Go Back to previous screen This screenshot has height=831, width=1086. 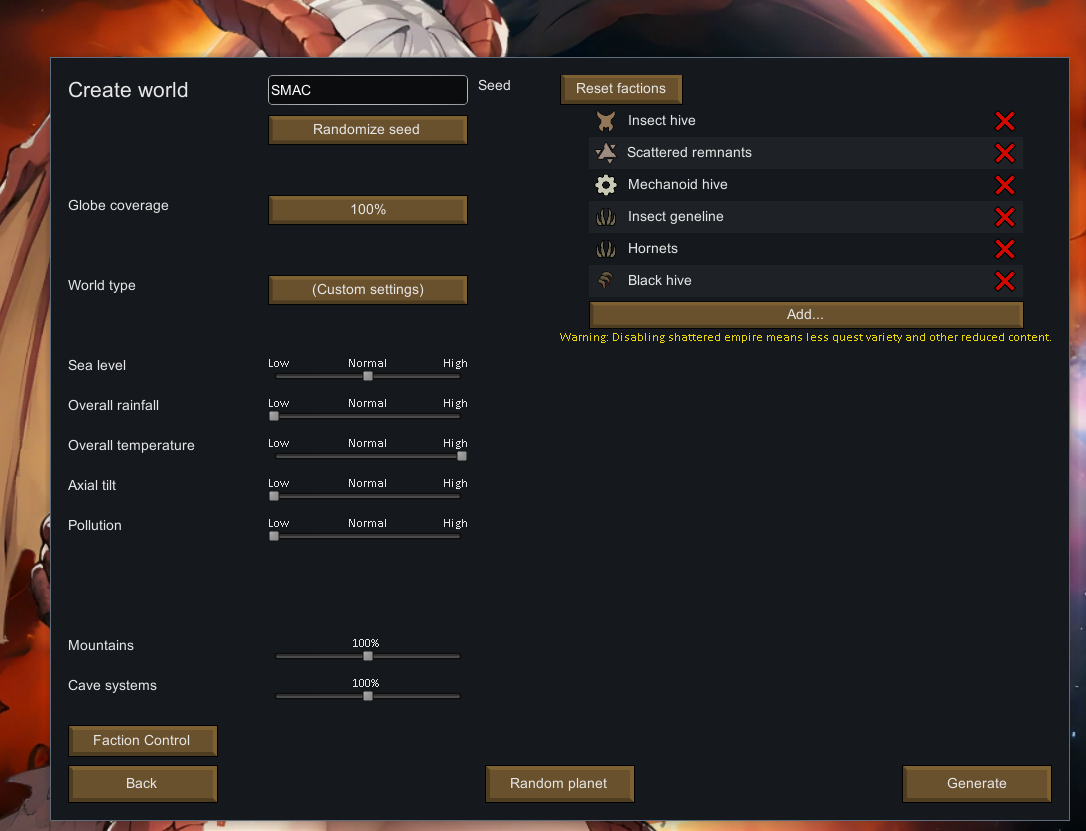click(143, 783)
